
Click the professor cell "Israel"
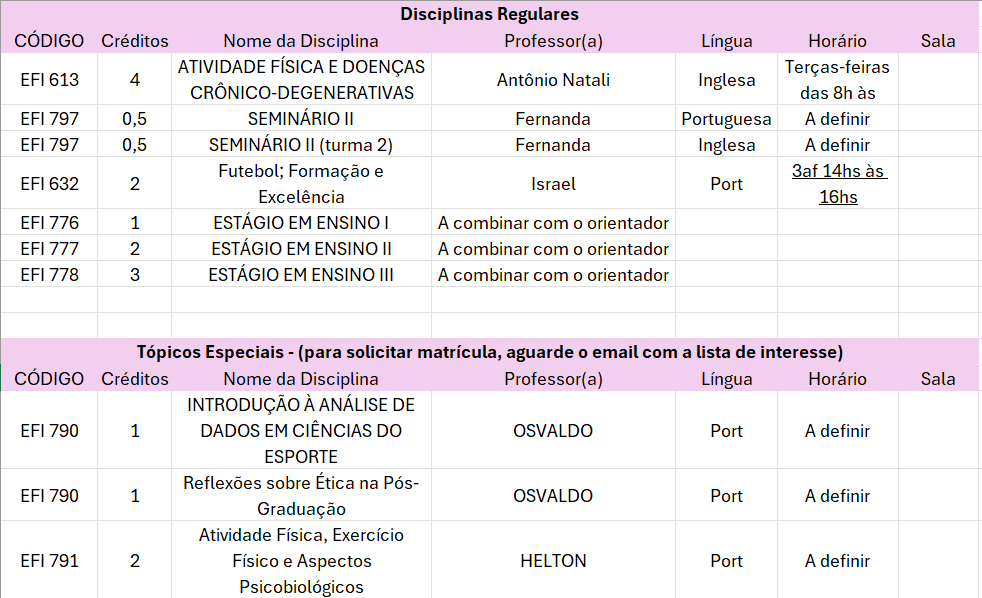(x=553, y=184)
